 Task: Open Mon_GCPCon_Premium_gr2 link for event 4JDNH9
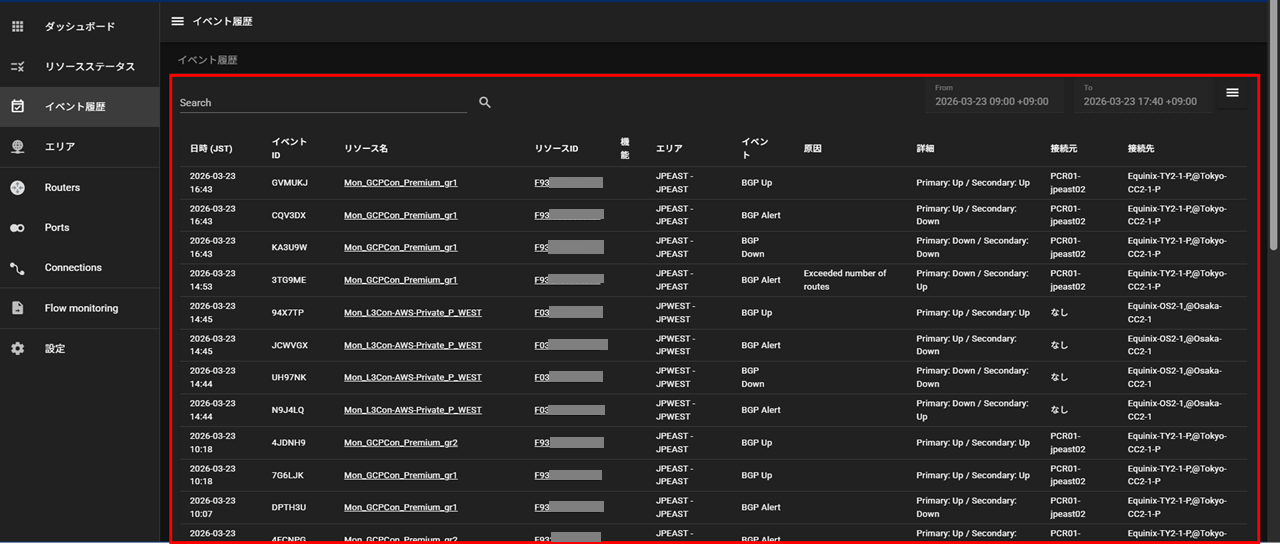pos(400,443)
